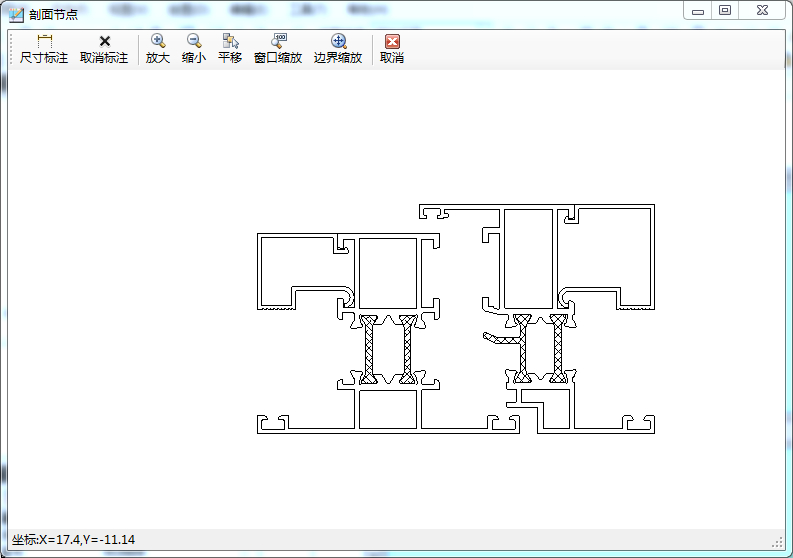Click the coordinate readout in status bar
793x558 pixels.
[73, 540]
